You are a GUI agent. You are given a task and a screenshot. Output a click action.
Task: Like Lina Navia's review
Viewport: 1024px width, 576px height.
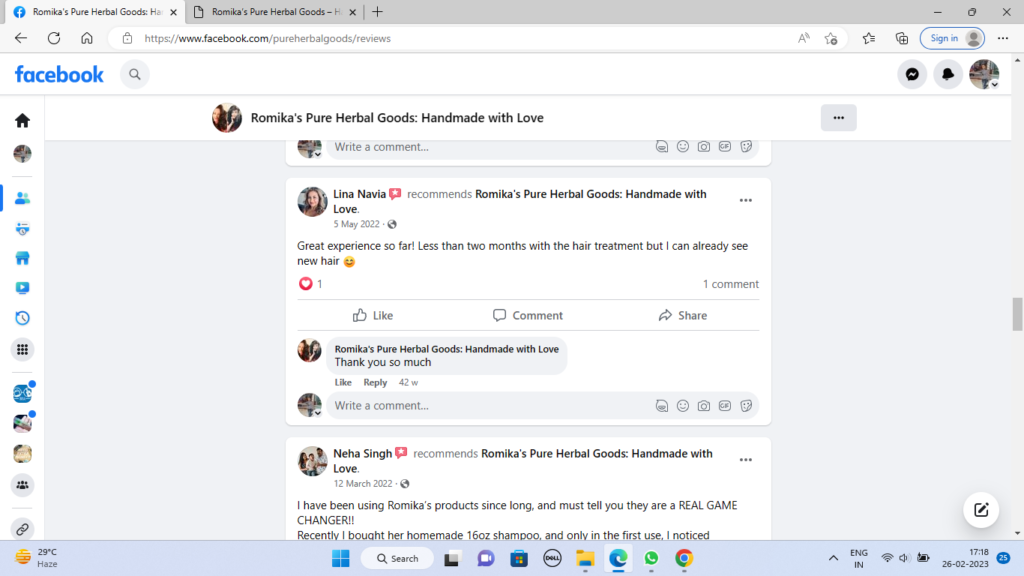[x=373, y=315]
